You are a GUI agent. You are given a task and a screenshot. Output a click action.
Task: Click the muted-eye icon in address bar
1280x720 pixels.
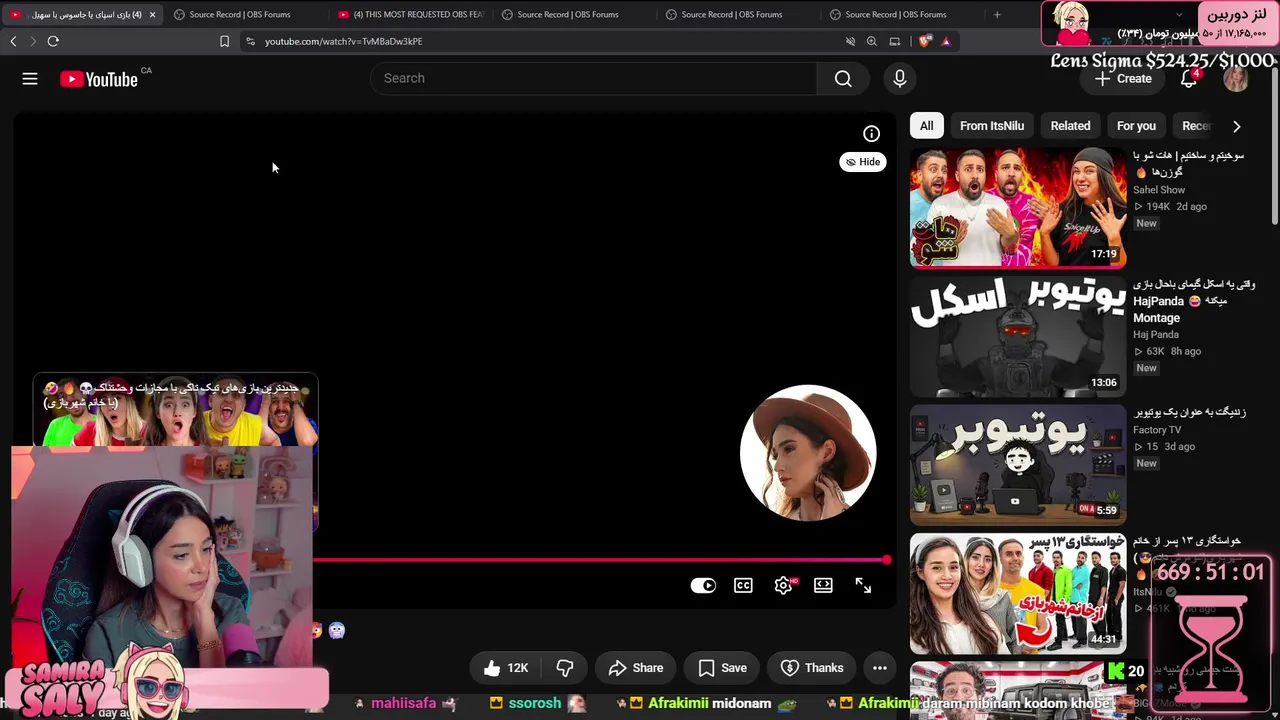coord(850,41)
